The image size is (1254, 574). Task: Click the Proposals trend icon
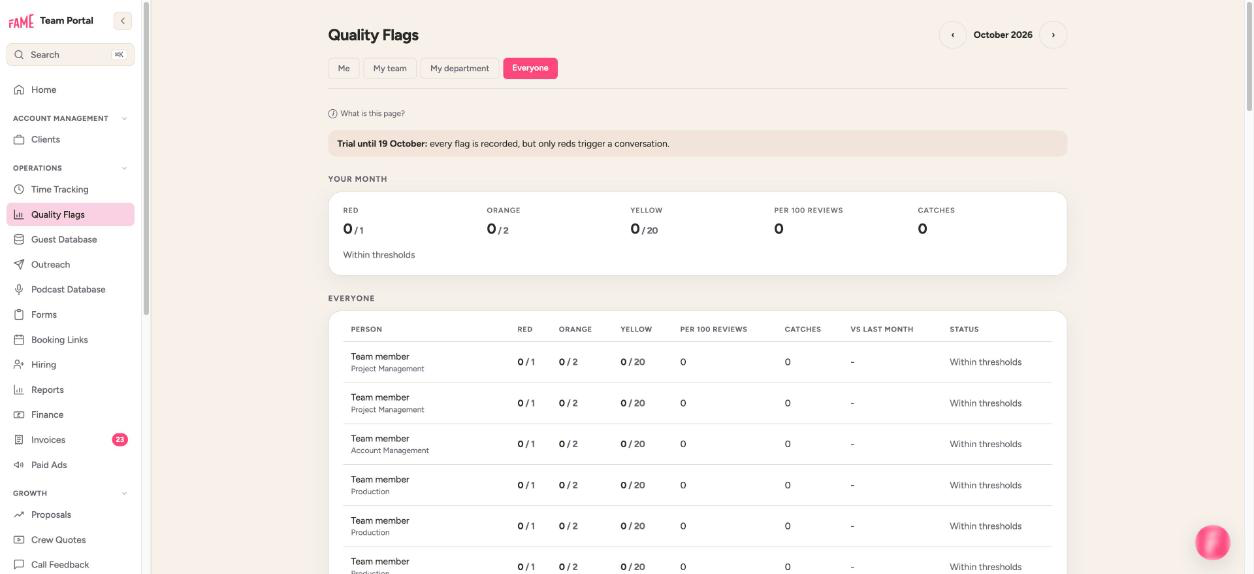pyautogui.click(x=19, y=515)
